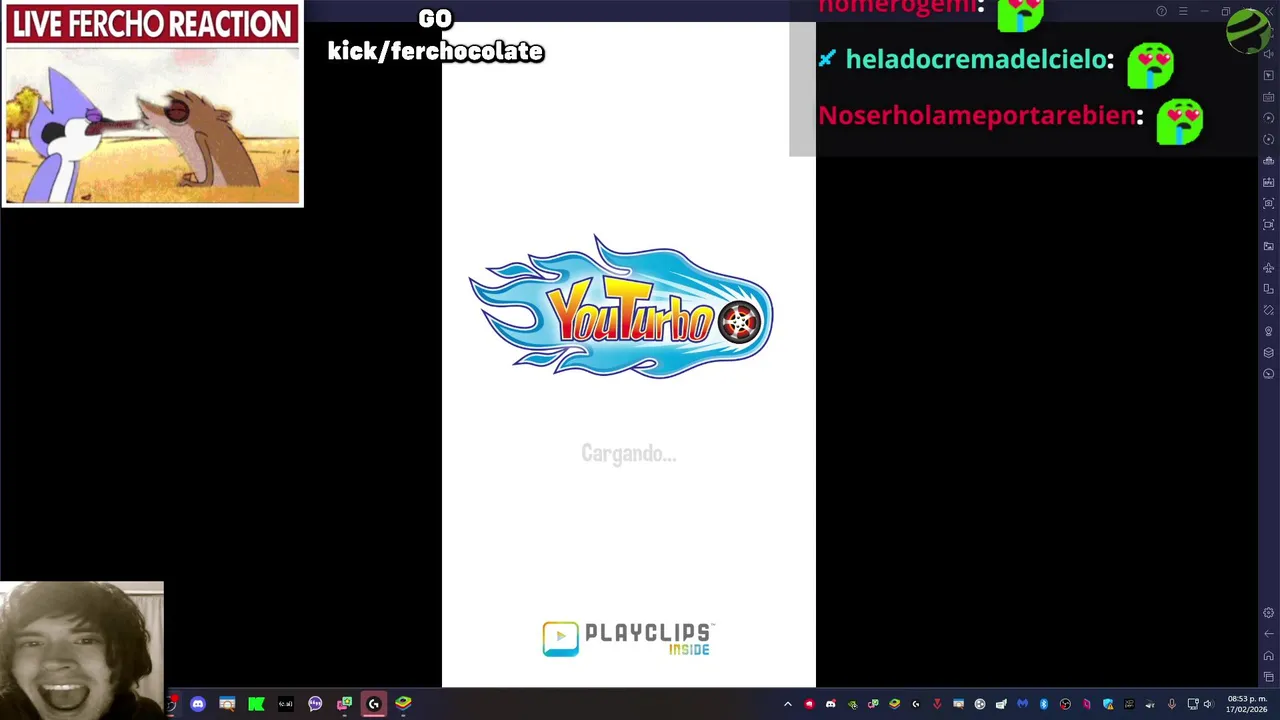Open BlueStacks icon on the taskbar
The height and width of the screenshot is (720, 1280).
point(403,704)
